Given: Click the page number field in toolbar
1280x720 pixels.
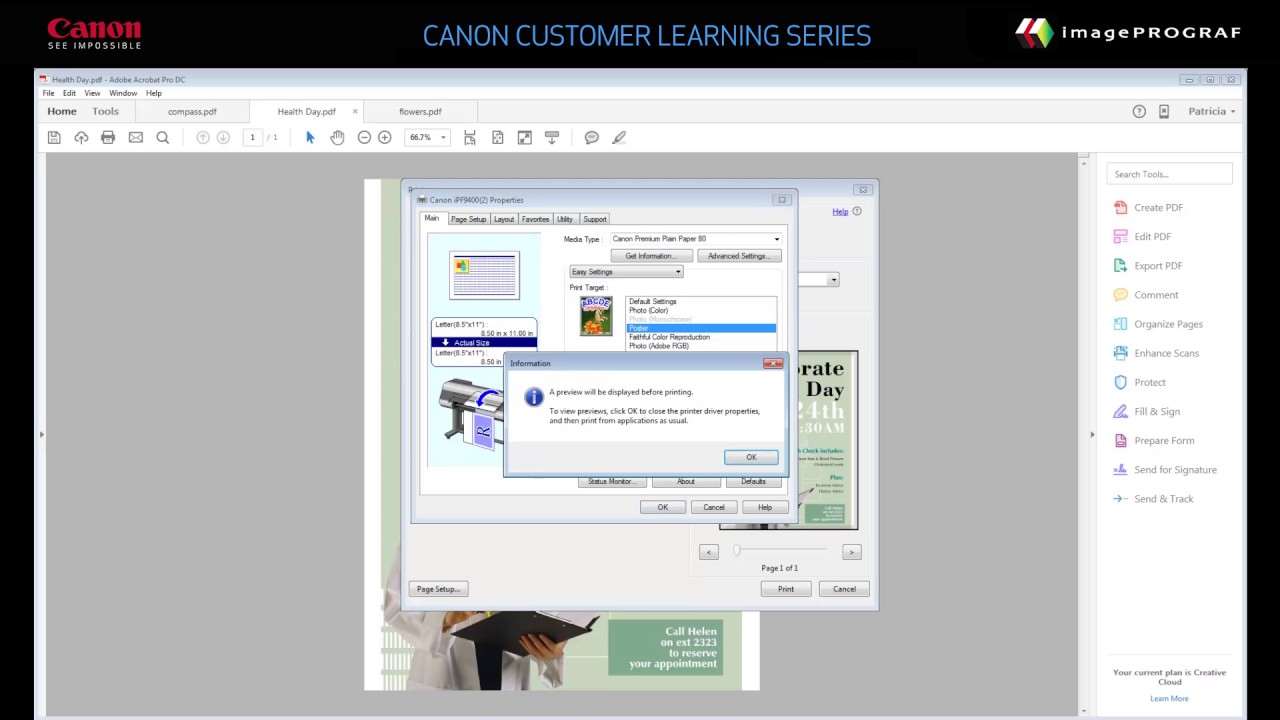Looking at the screenshot, I should [x=253, y=137].
